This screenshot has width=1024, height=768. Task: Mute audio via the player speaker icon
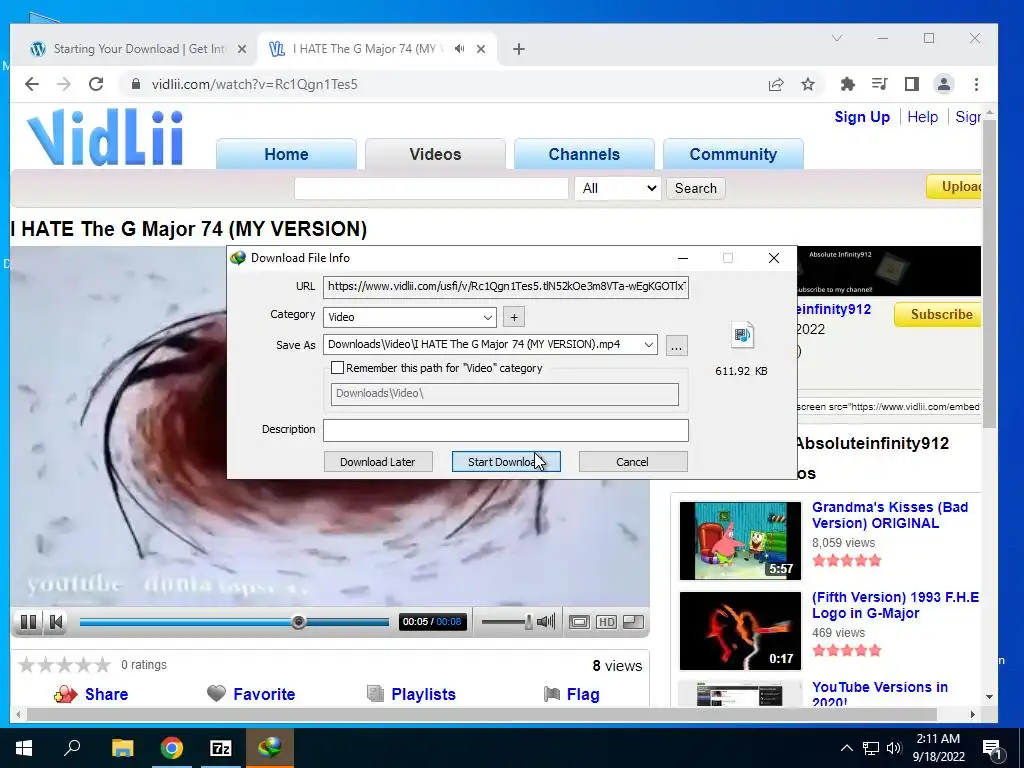pyautogui.click(x=546, y=622)
